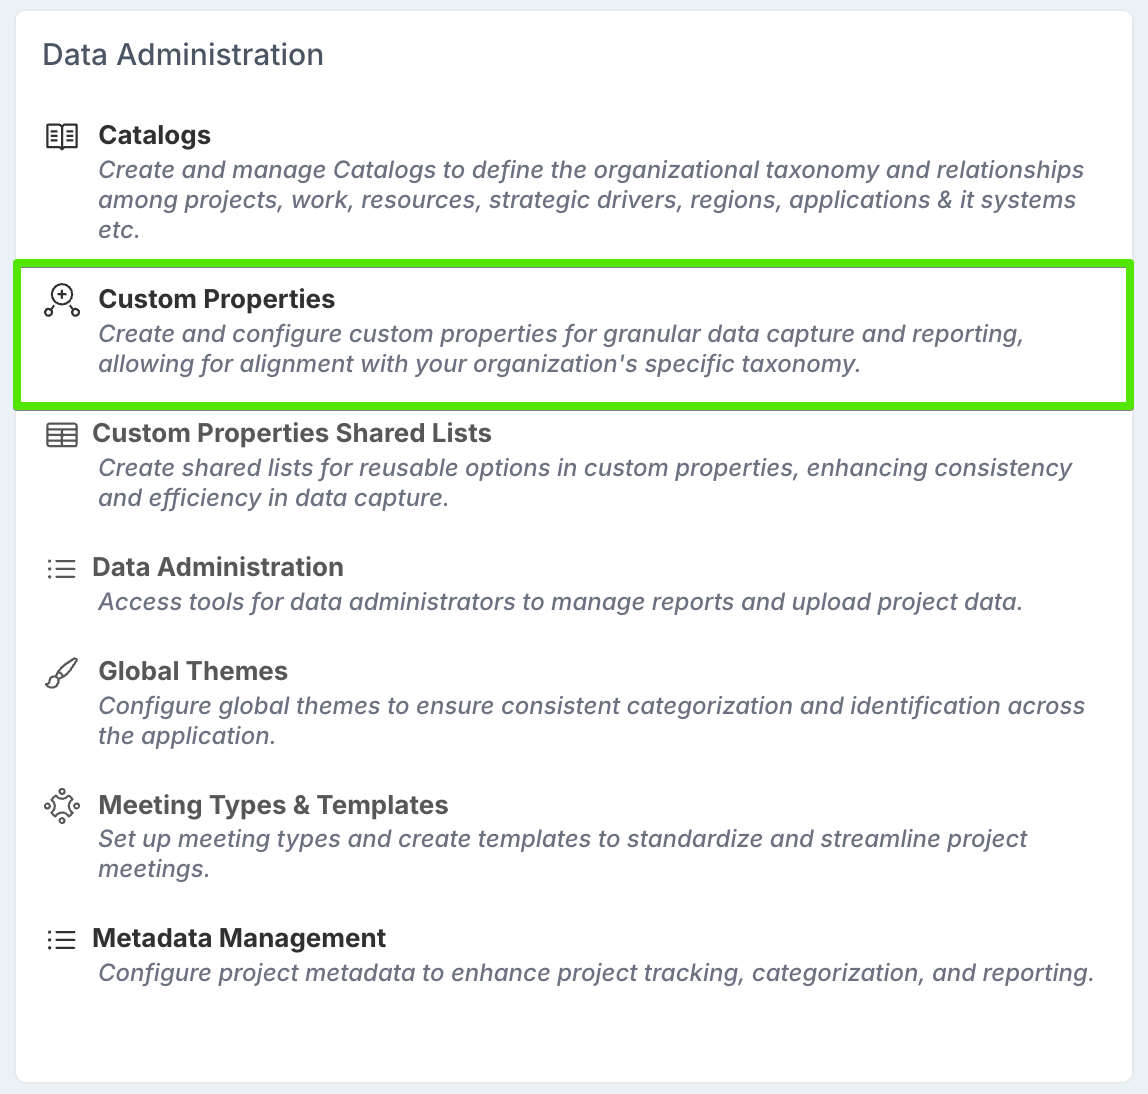Viewport: 1148px width, 1094px height.
Task: Click the Catalogs open-book icon
Action: point(62,136)
